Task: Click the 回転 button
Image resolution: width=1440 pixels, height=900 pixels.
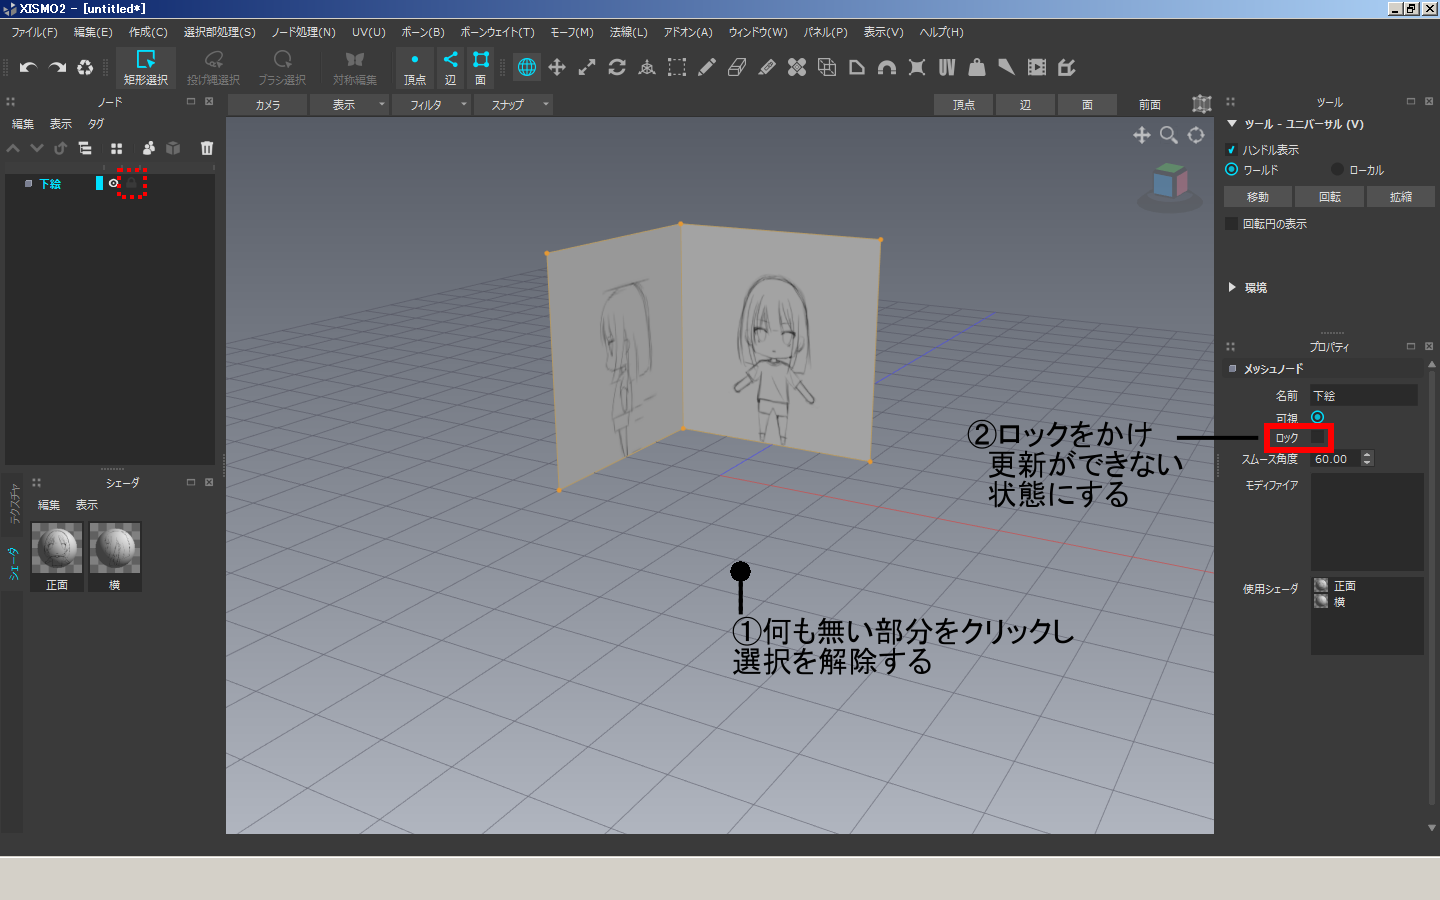Action: click(1330, 197)
